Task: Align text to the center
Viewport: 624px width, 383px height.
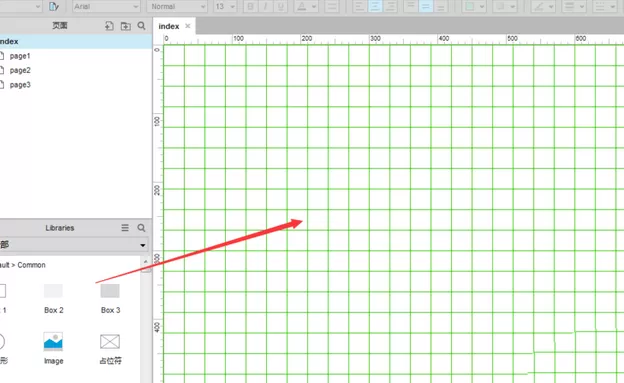Action: (375, 6)
